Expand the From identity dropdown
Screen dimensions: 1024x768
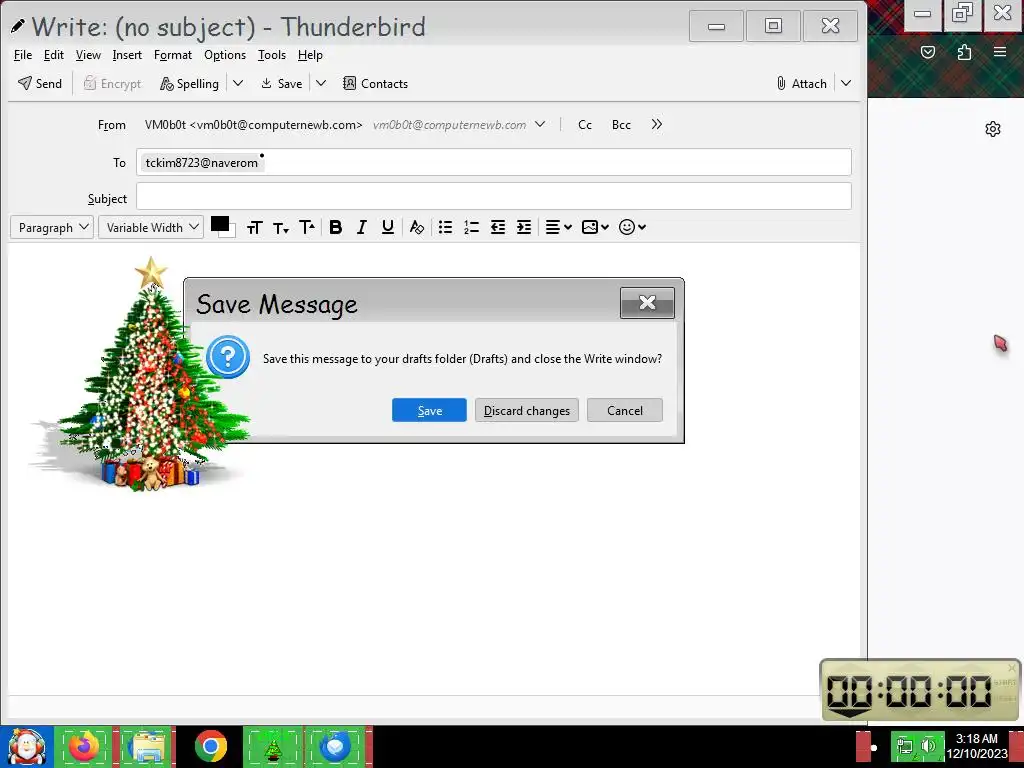540,124
